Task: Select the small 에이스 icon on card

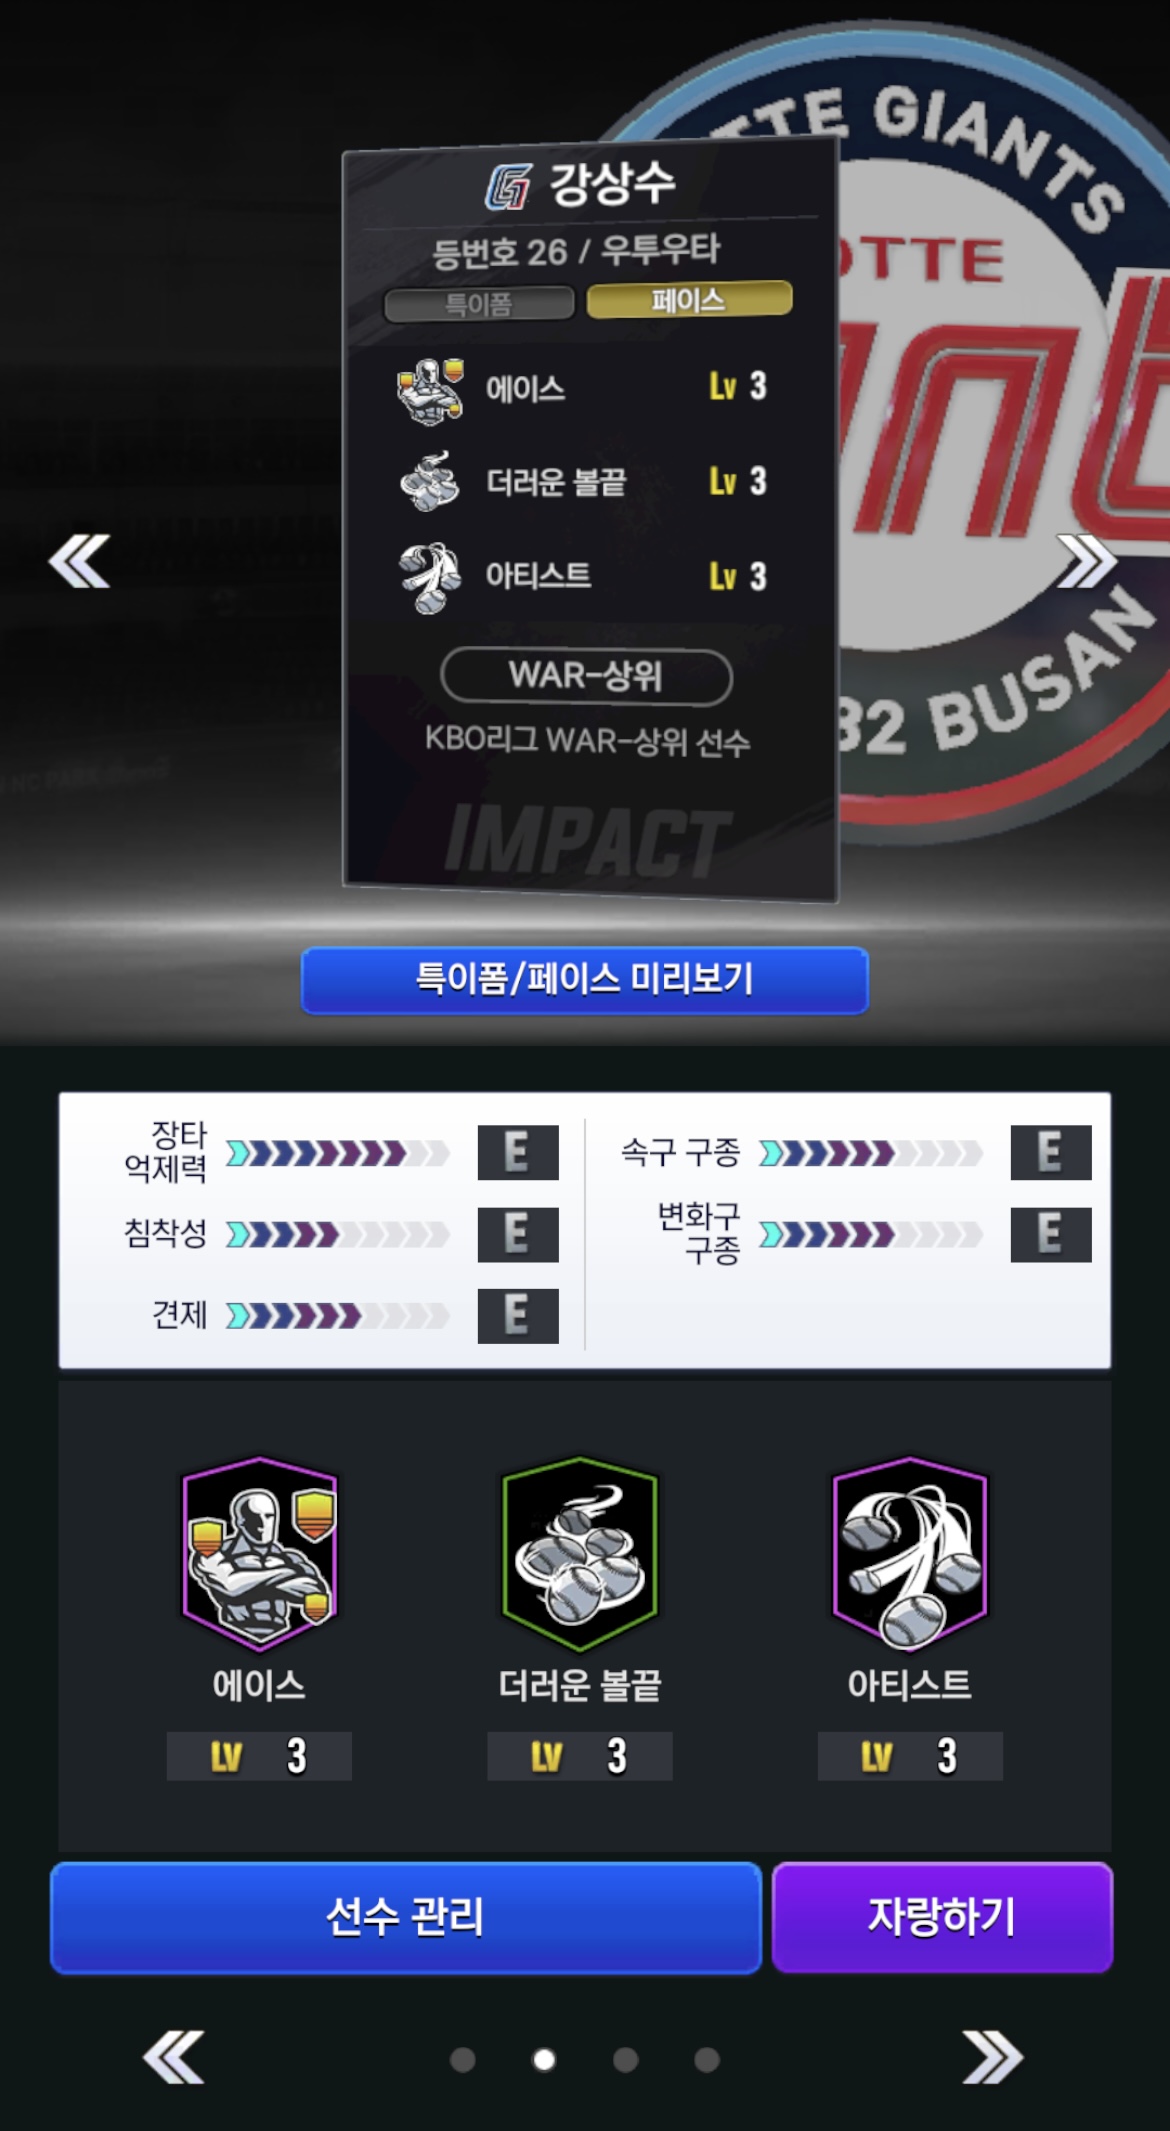Action: [430, 390]
